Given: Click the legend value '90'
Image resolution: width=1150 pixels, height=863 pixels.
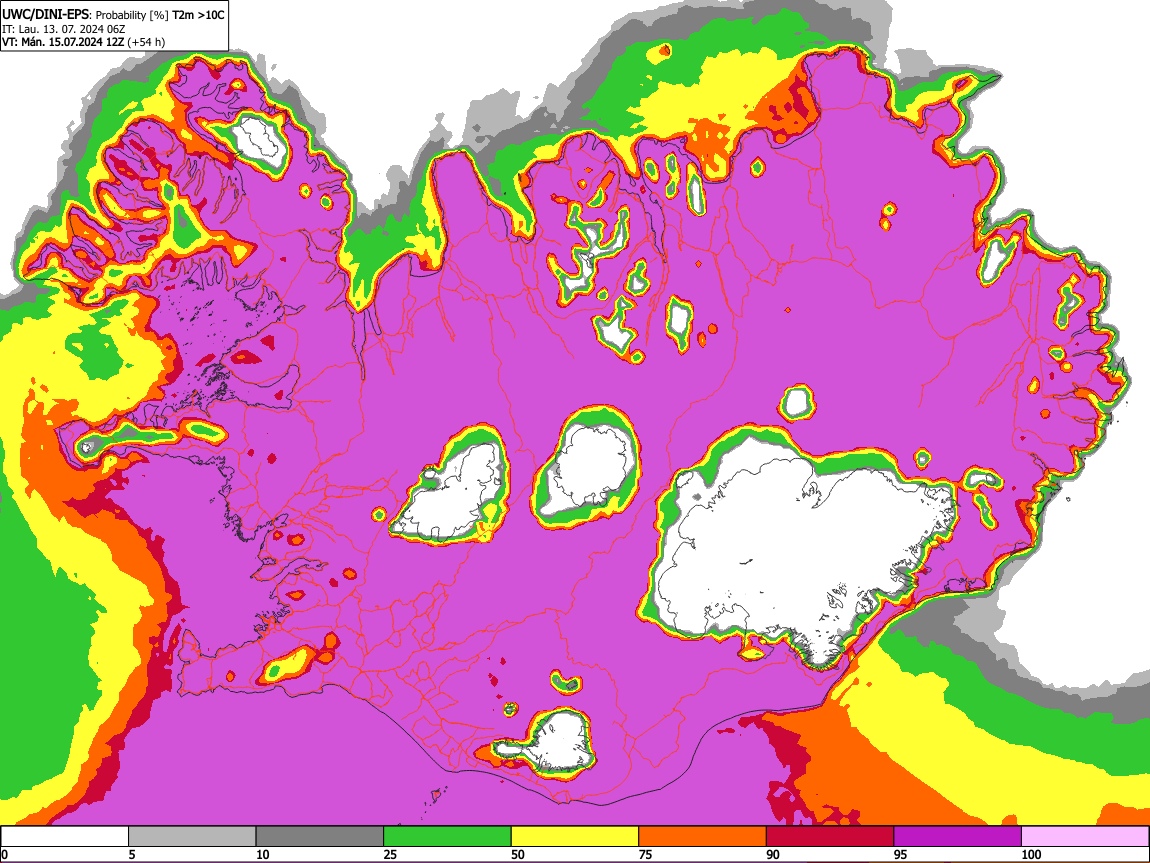Looking at the screenshot, I should 773,854.
